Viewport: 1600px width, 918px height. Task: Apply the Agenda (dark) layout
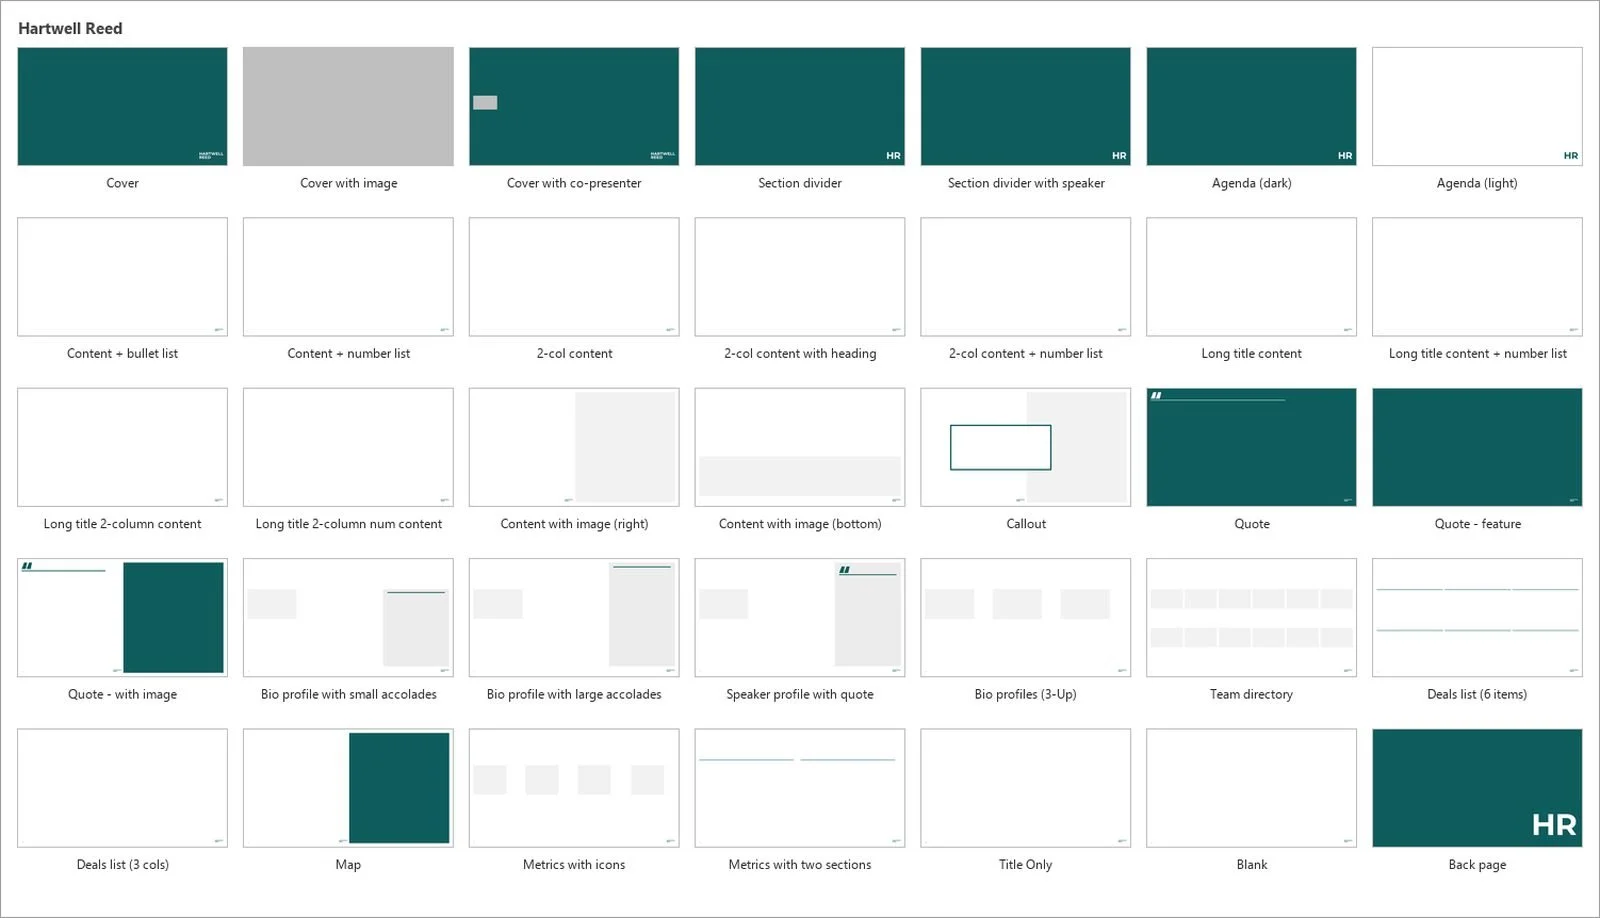(1252, 106)
